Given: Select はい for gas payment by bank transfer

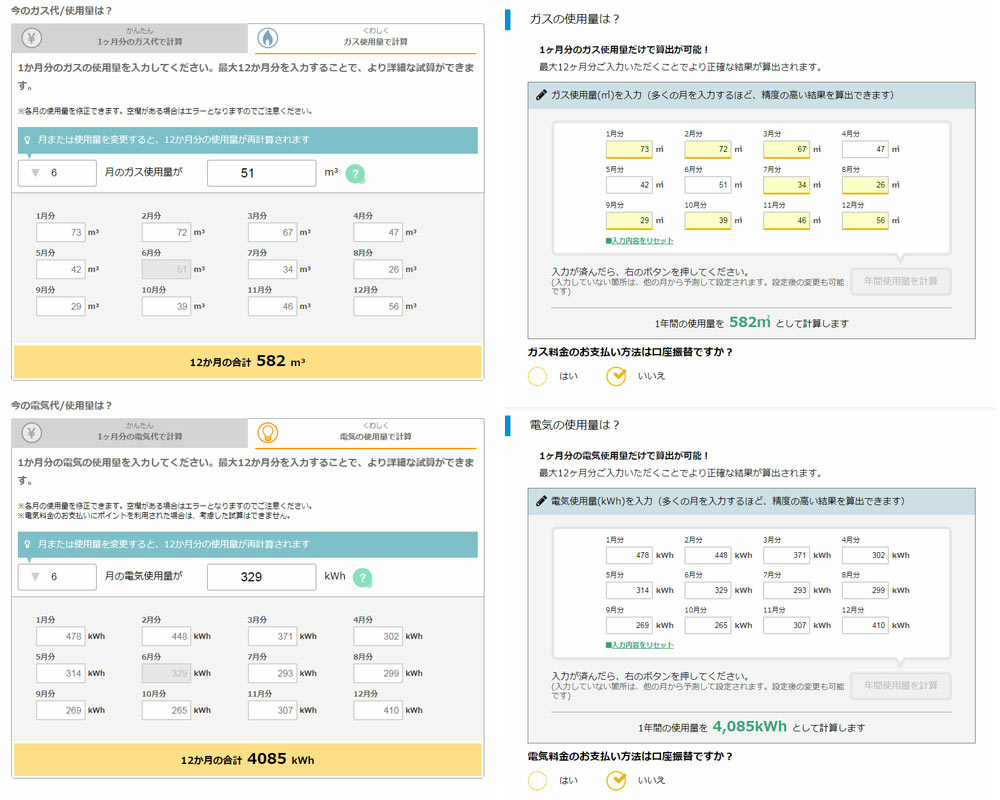Looking at the screenshot, I should 538,376.
